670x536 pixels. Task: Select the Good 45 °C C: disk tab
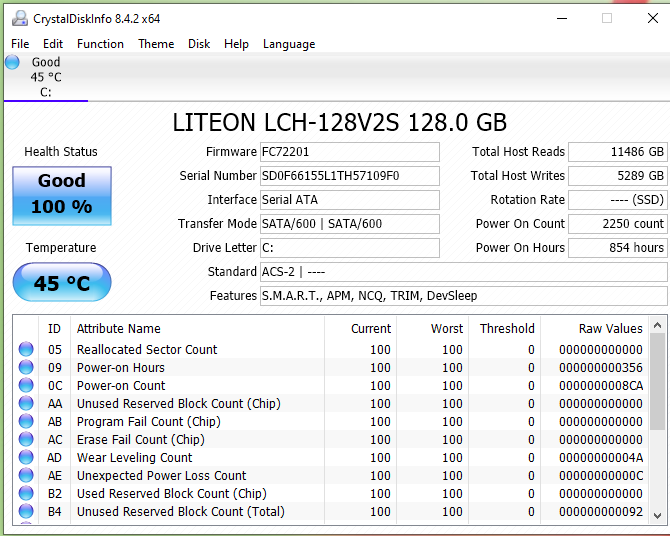click(46, 77)
